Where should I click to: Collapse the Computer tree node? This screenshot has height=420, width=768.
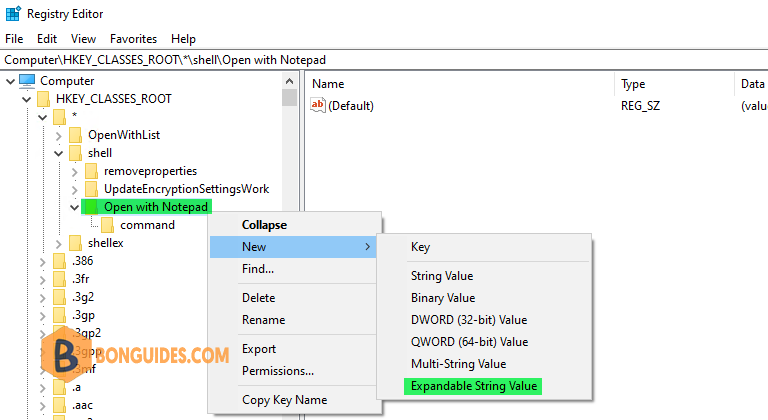(10, 81)
